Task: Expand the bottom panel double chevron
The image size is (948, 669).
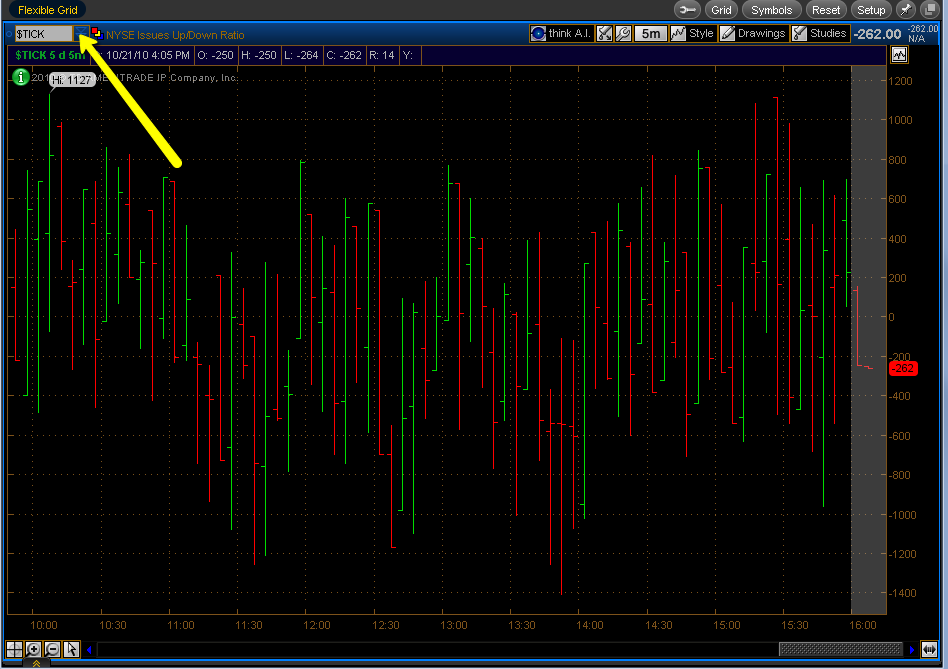Action: click(x=36, y=664)
